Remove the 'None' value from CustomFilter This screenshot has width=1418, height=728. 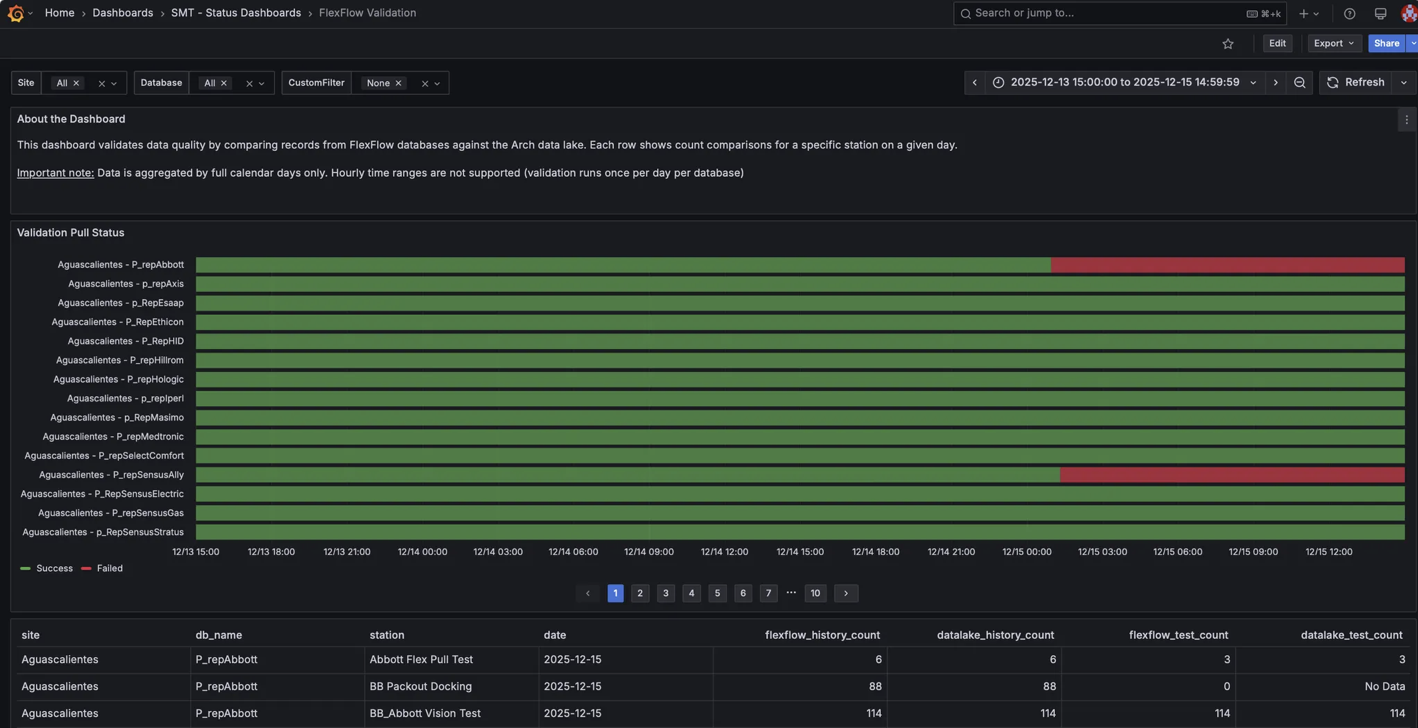[x=397, y=83]
